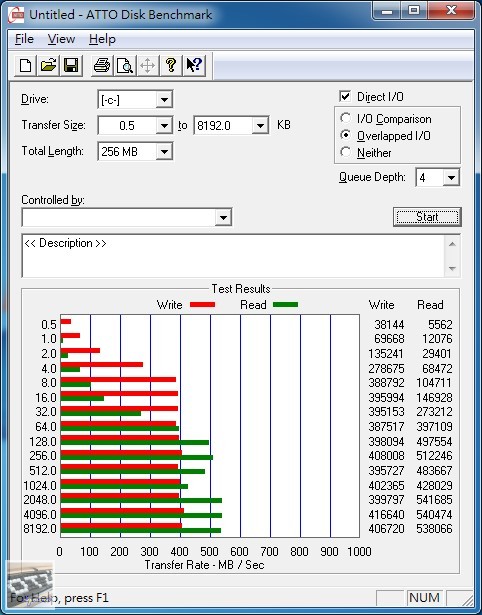Open a saved benchmark file icon
The height and width of the screenshot is (615, 482).
point(48,65)
